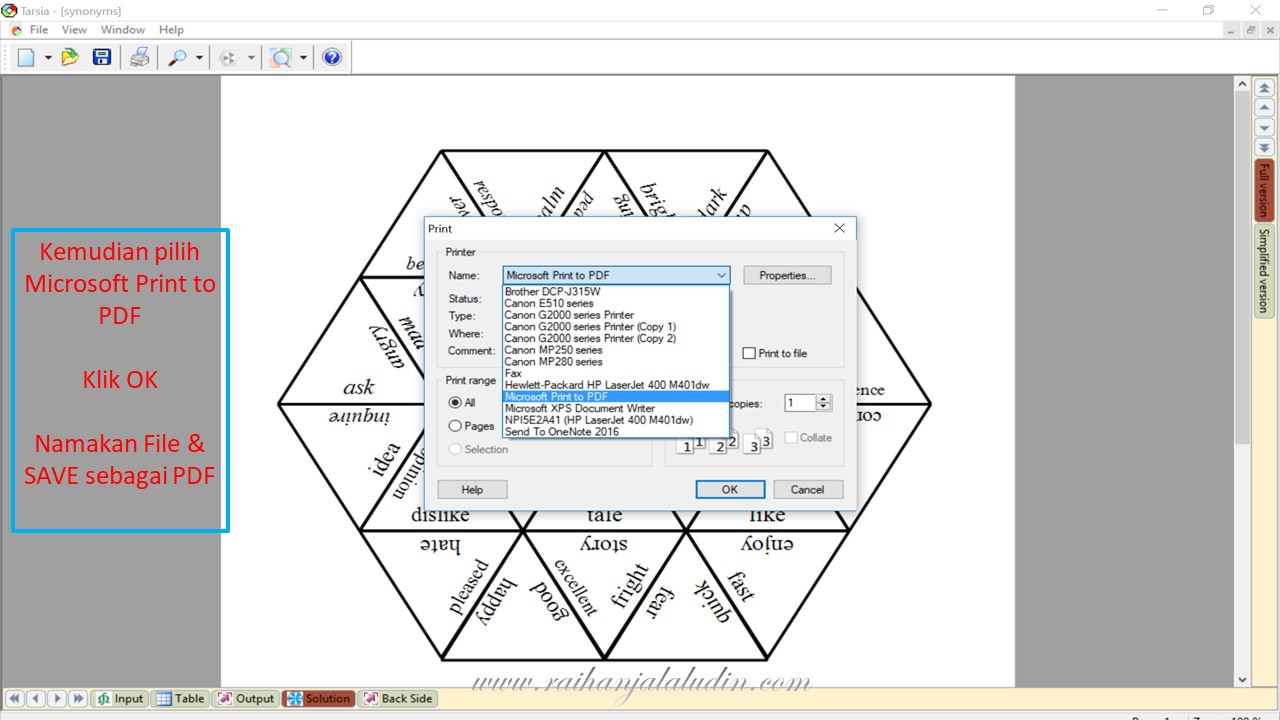The width and height of the screenshot is (1280, 720).
Task: Click the Print toolbar icon
Action: (x=139, y=58)
